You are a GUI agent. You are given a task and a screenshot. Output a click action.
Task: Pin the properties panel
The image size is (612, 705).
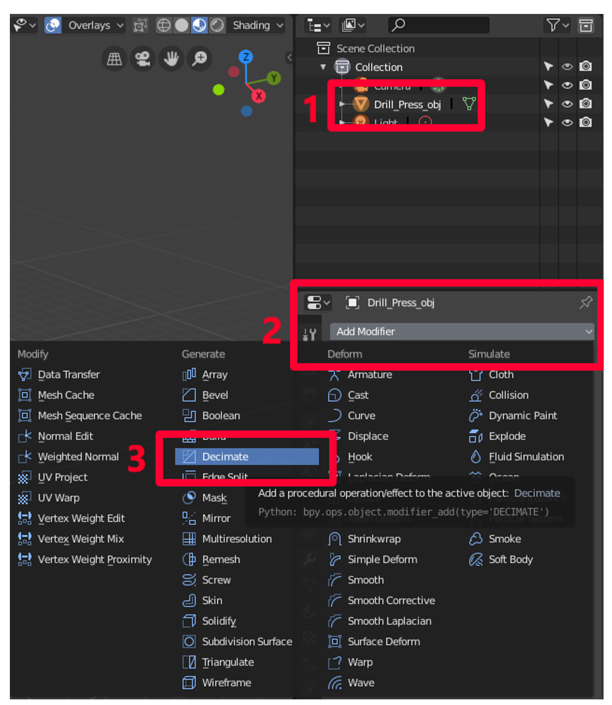[x=585, y=303]
